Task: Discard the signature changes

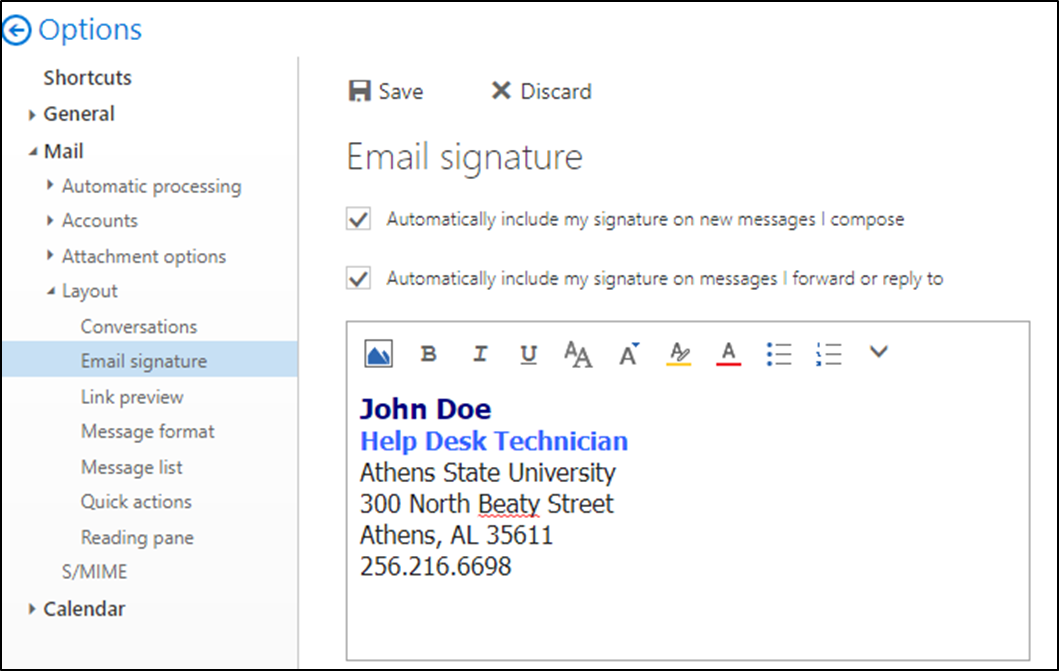Action: [541, 92]
